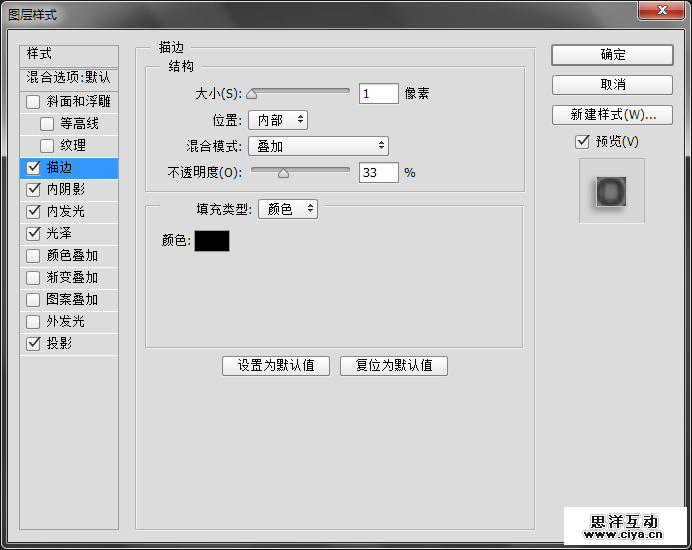The image size is (692, 550).
Task: Open the 填充类型 dropdown showing 颜色
Action: 288,209
